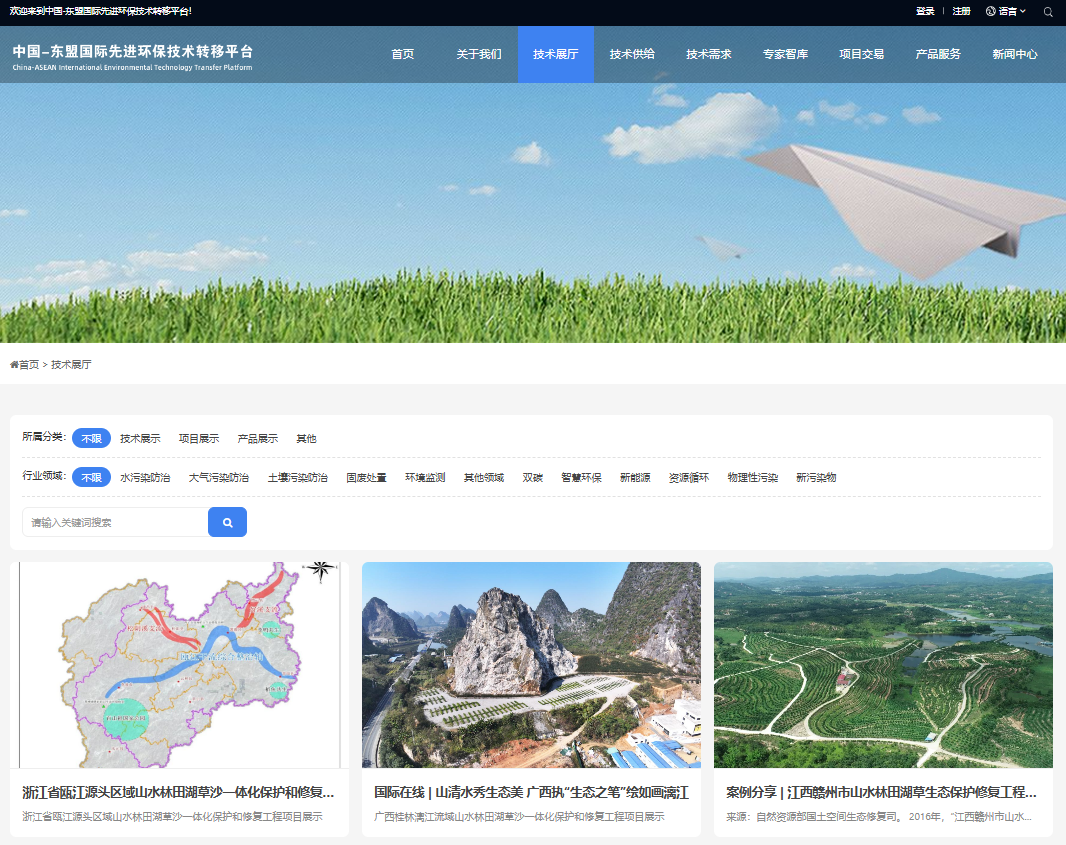The image size is (1066, 845).
Task: Click the search magnifier icon in top bar
Action: point(1048,12)
